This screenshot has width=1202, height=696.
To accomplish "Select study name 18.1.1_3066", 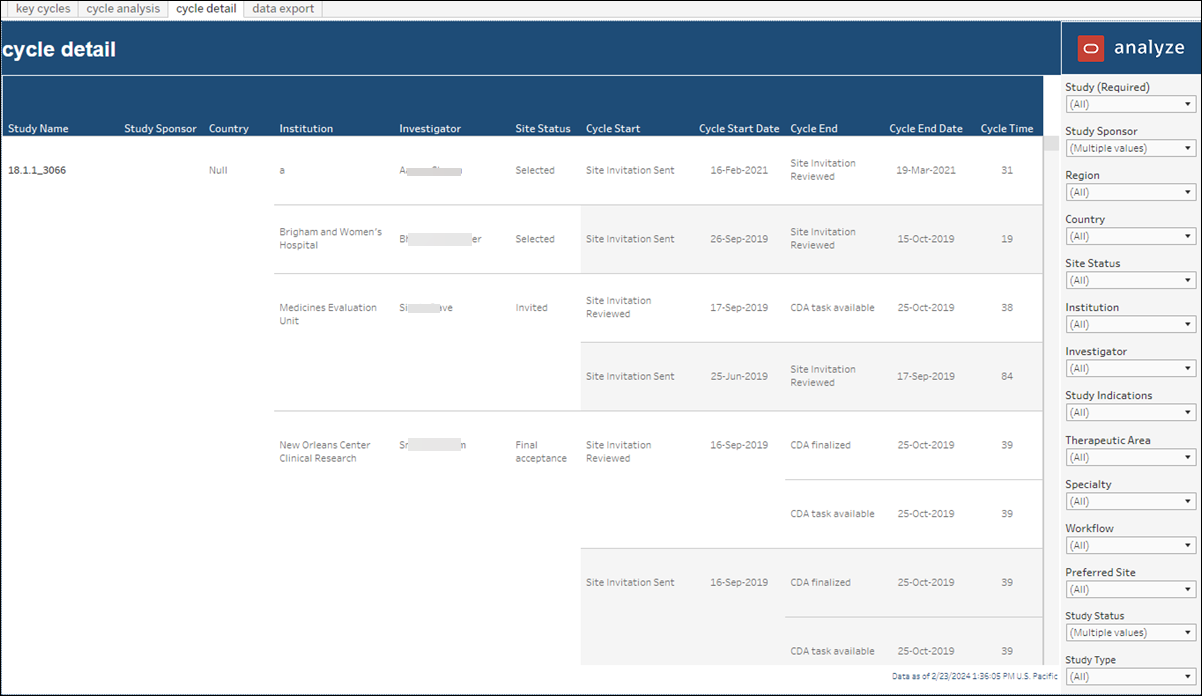I will pos(37,170).
